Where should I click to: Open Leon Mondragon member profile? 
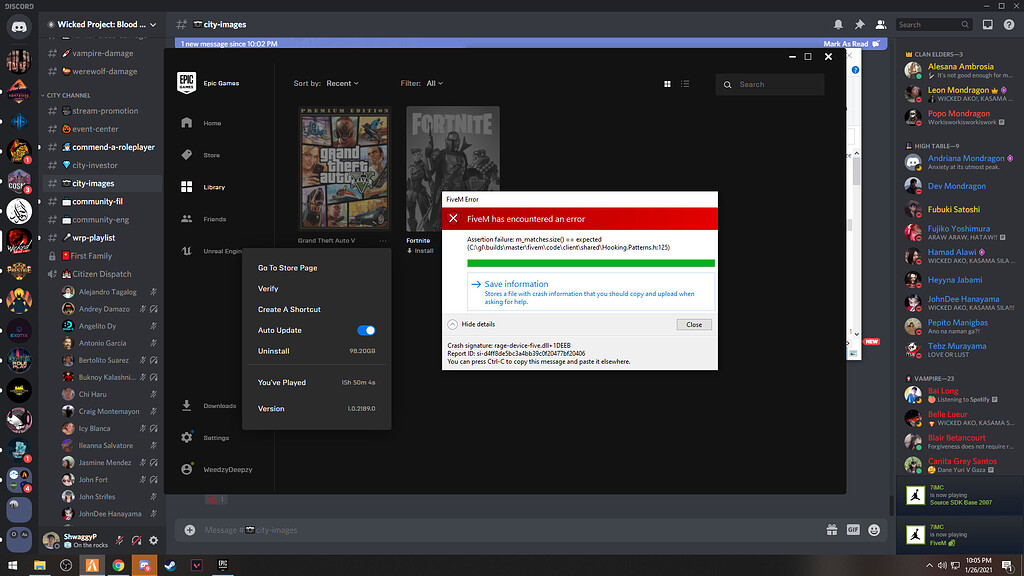tap(960, 94)
